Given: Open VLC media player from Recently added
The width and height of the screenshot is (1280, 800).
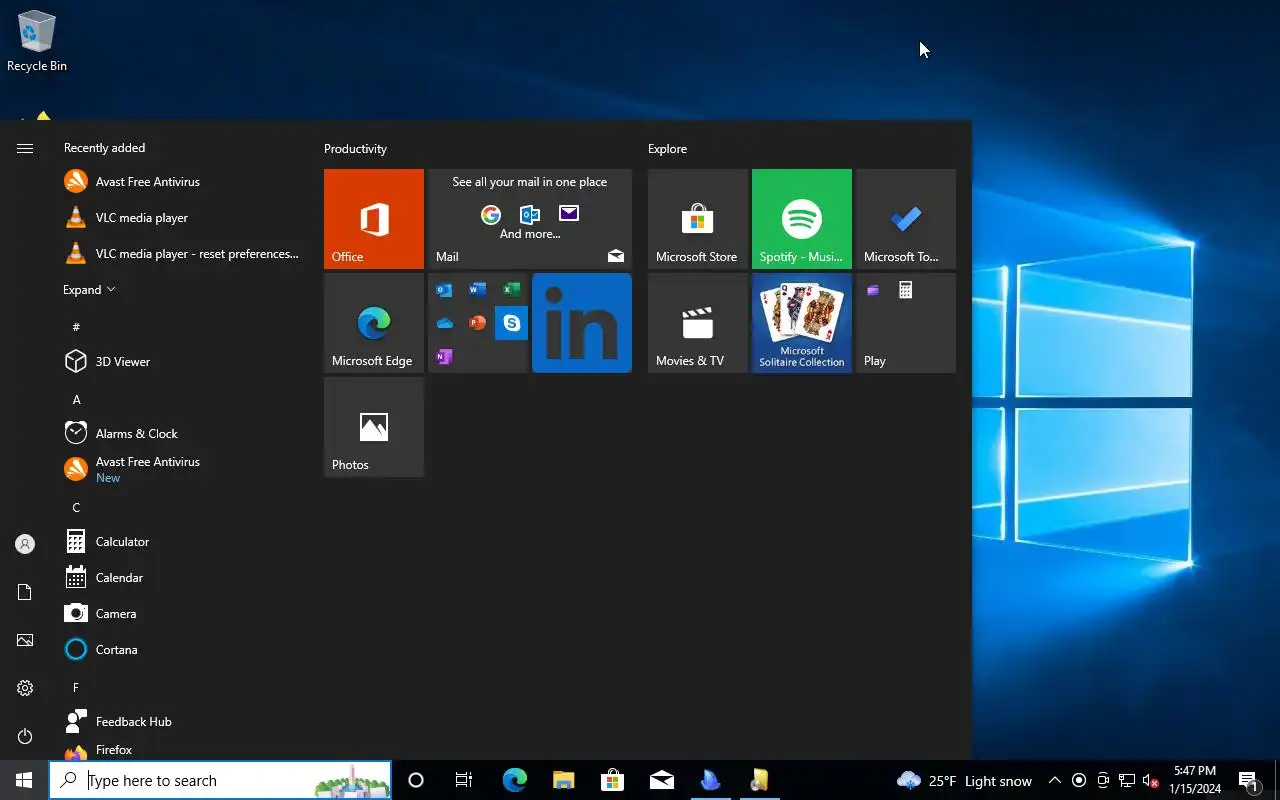Looking at the screenshot, I should (x=182, y=218).
